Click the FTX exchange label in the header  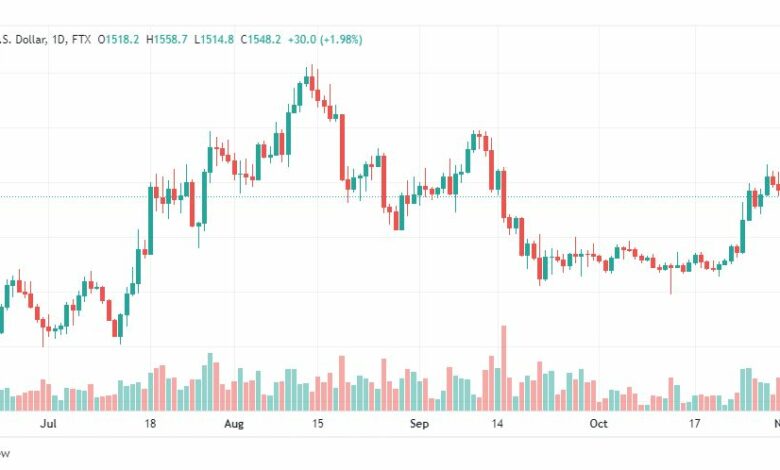tap(82, 39)
